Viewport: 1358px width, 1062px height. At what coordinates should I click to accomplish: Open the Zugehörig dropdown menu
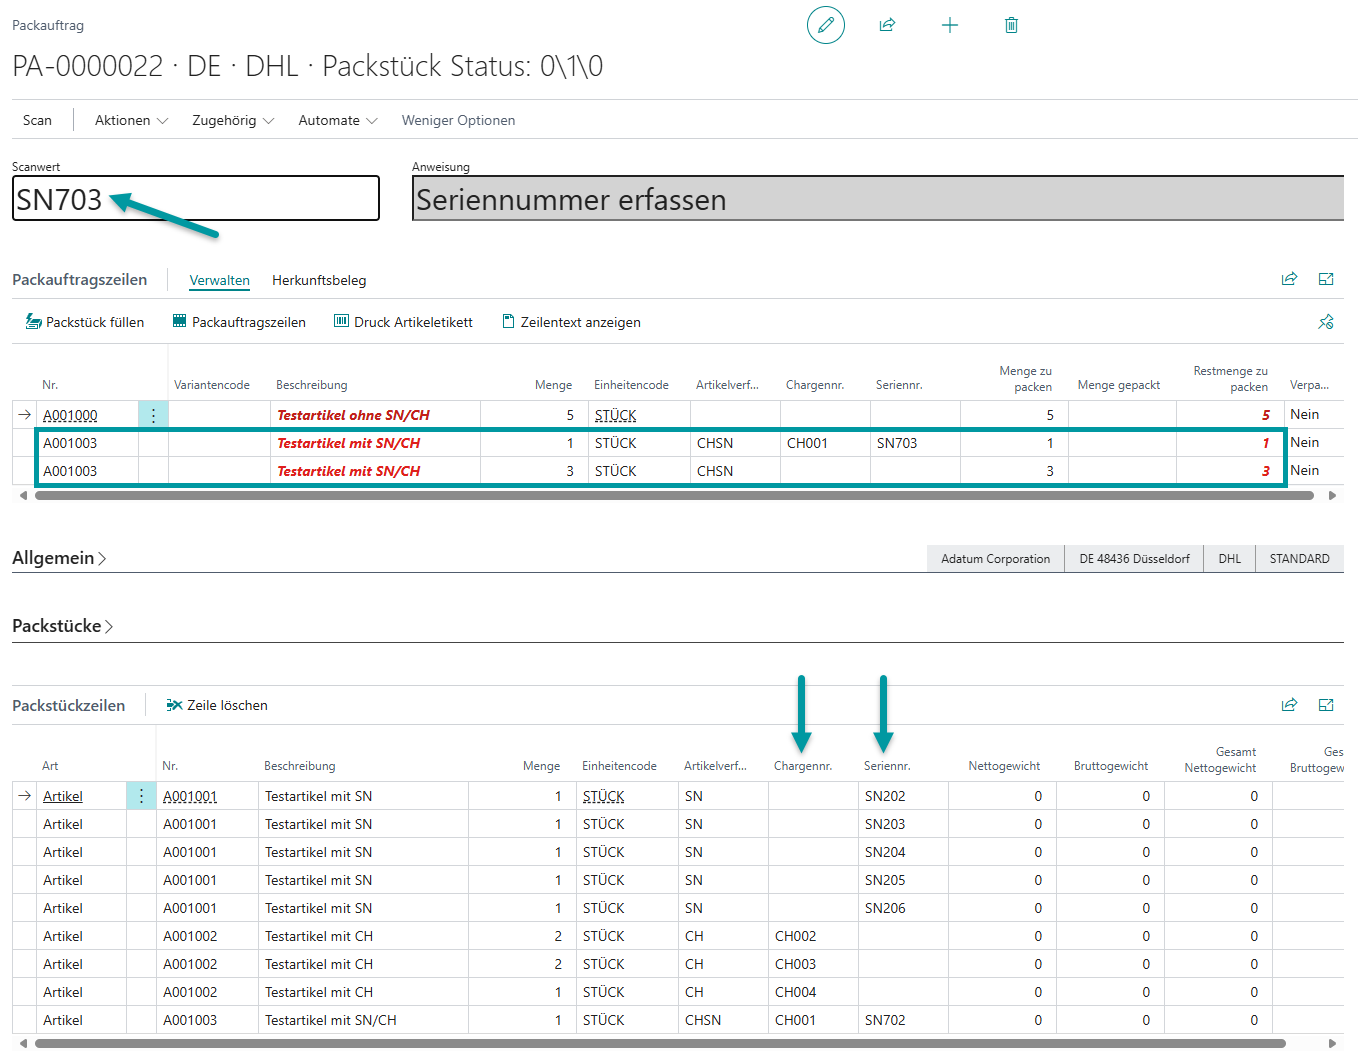(232, 120)
